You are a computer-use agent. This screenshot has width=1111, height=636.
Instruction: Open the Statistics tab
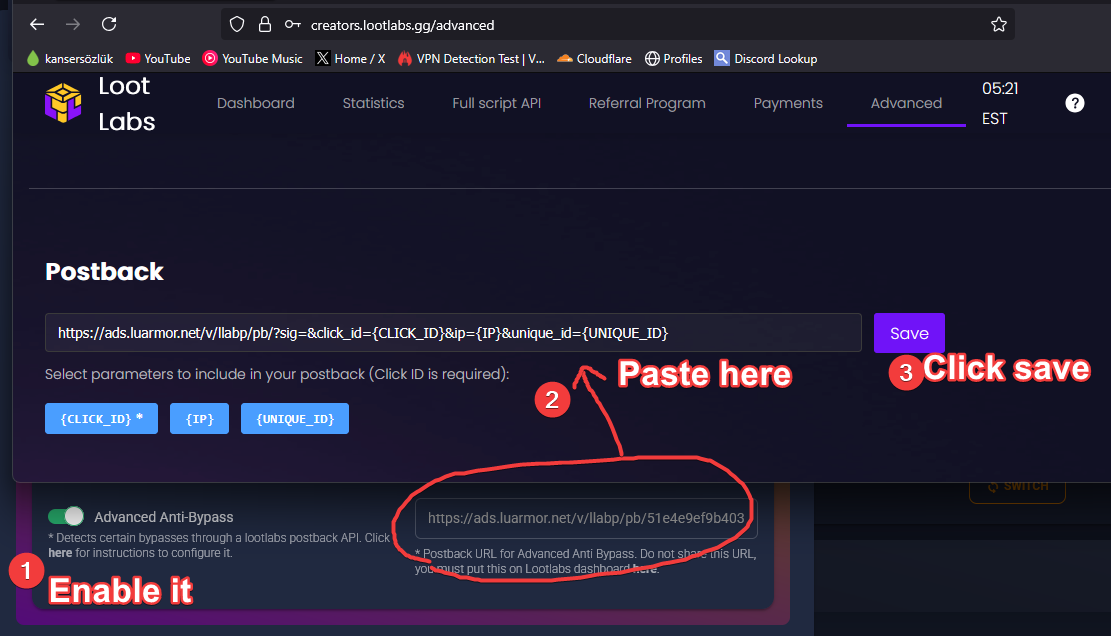click(x=373, y=103)
